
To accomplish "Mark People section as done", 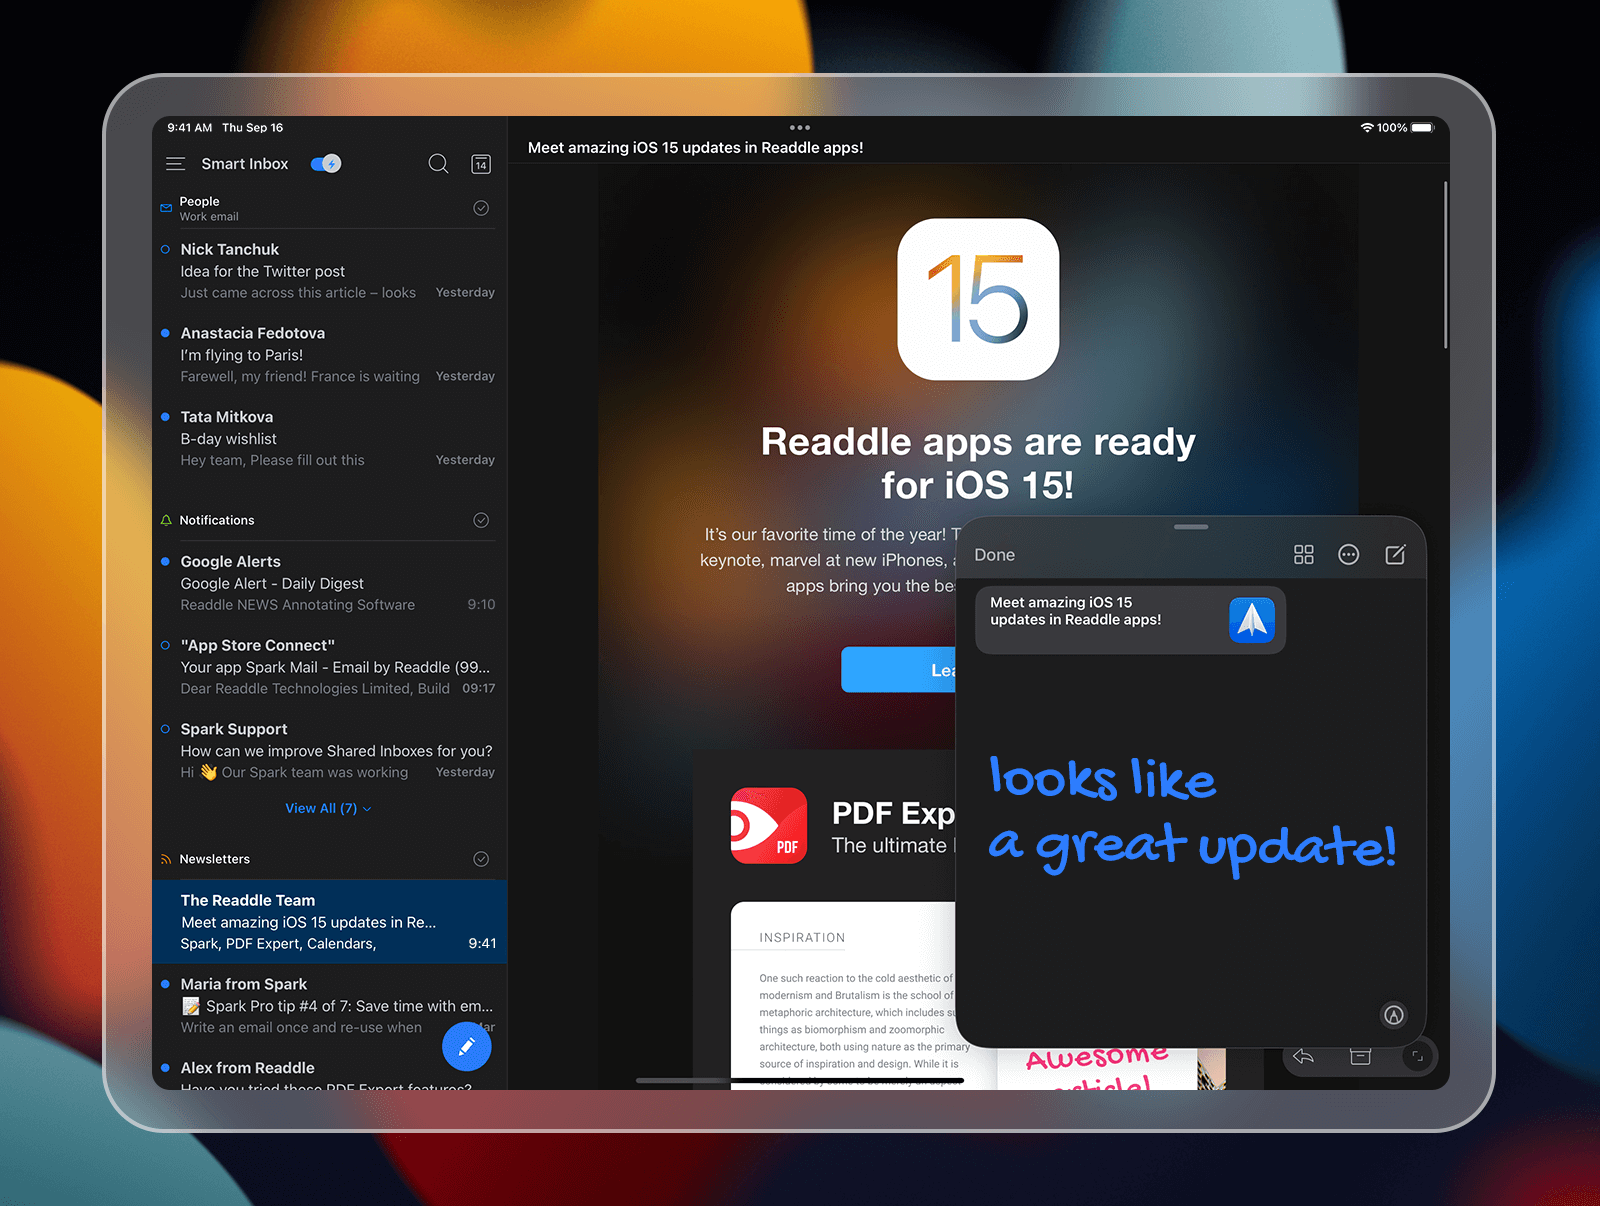I will point(481,208).
